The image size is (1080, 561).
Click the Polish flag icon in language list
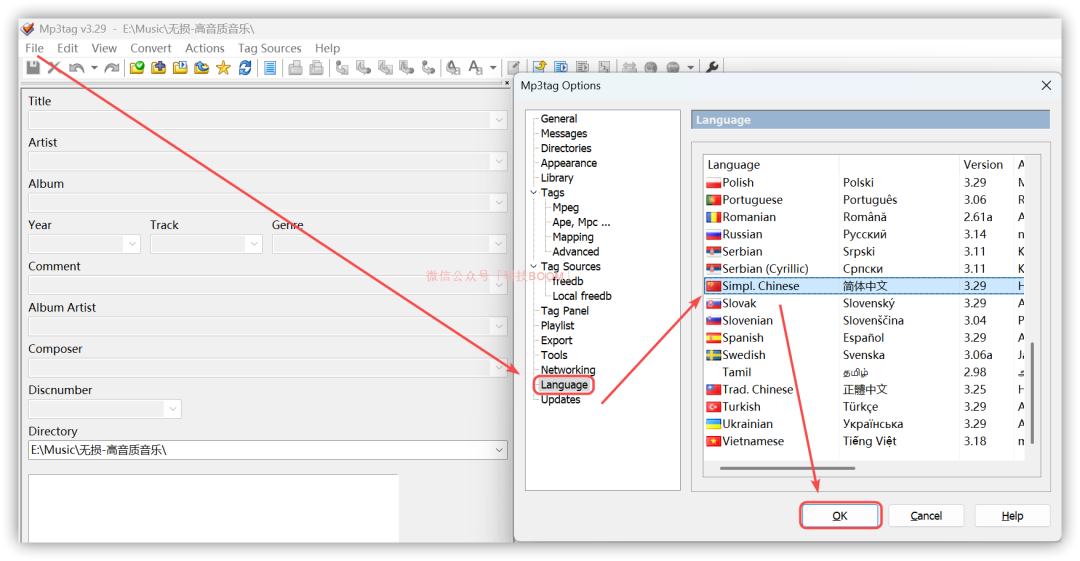click(714, 183)
